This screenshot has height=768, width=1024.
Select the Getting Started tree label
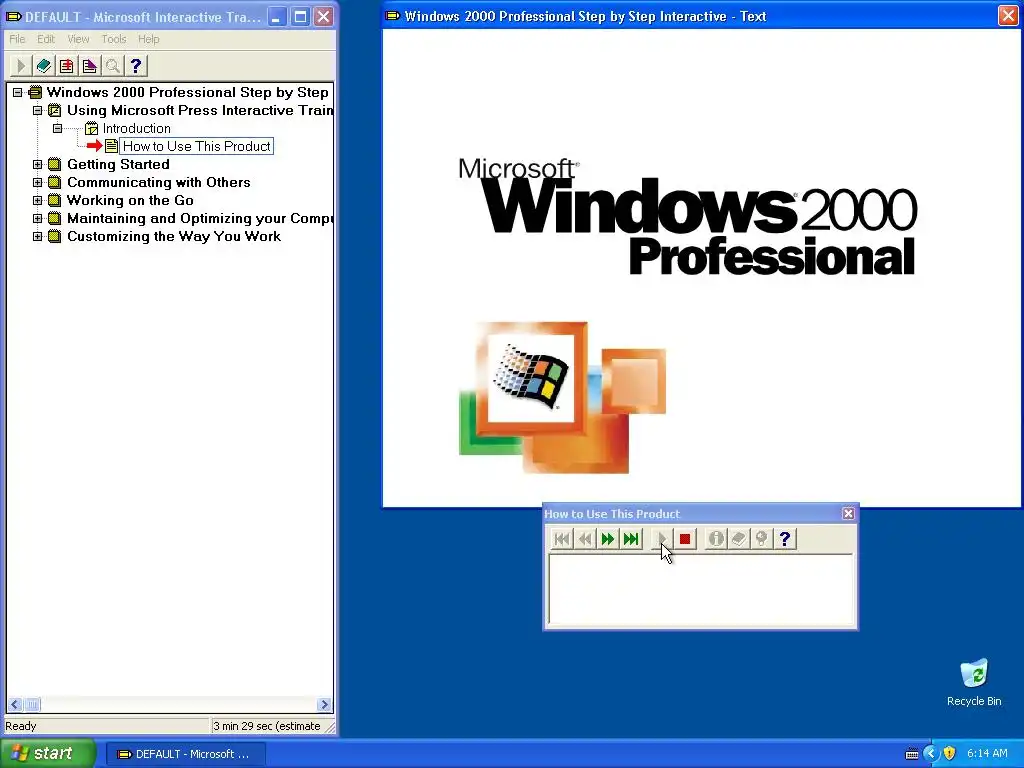point(118,165)
